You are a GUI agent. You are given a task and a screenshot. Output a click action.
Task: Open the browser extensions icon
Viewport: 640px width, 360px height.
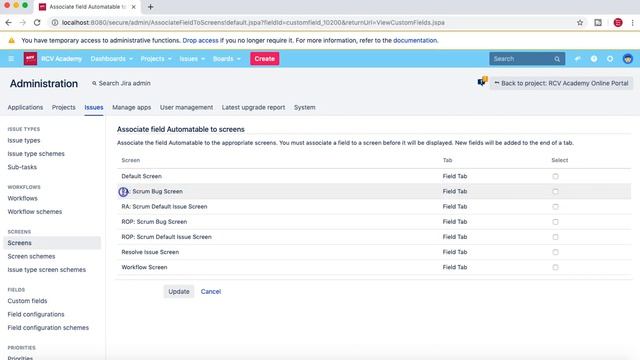pyautogui.click(x=598, y=23)
